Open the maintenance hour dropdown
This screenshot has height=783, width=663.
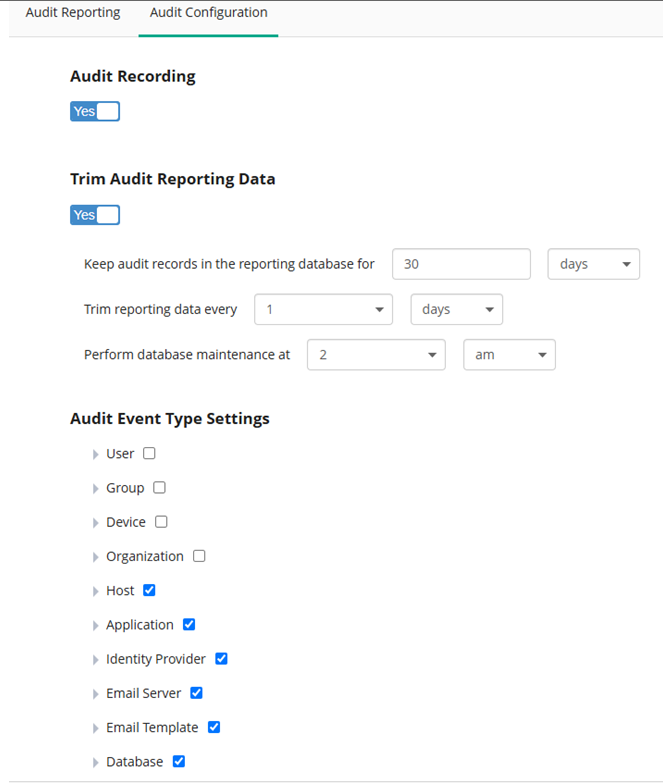tap(376, 355)
